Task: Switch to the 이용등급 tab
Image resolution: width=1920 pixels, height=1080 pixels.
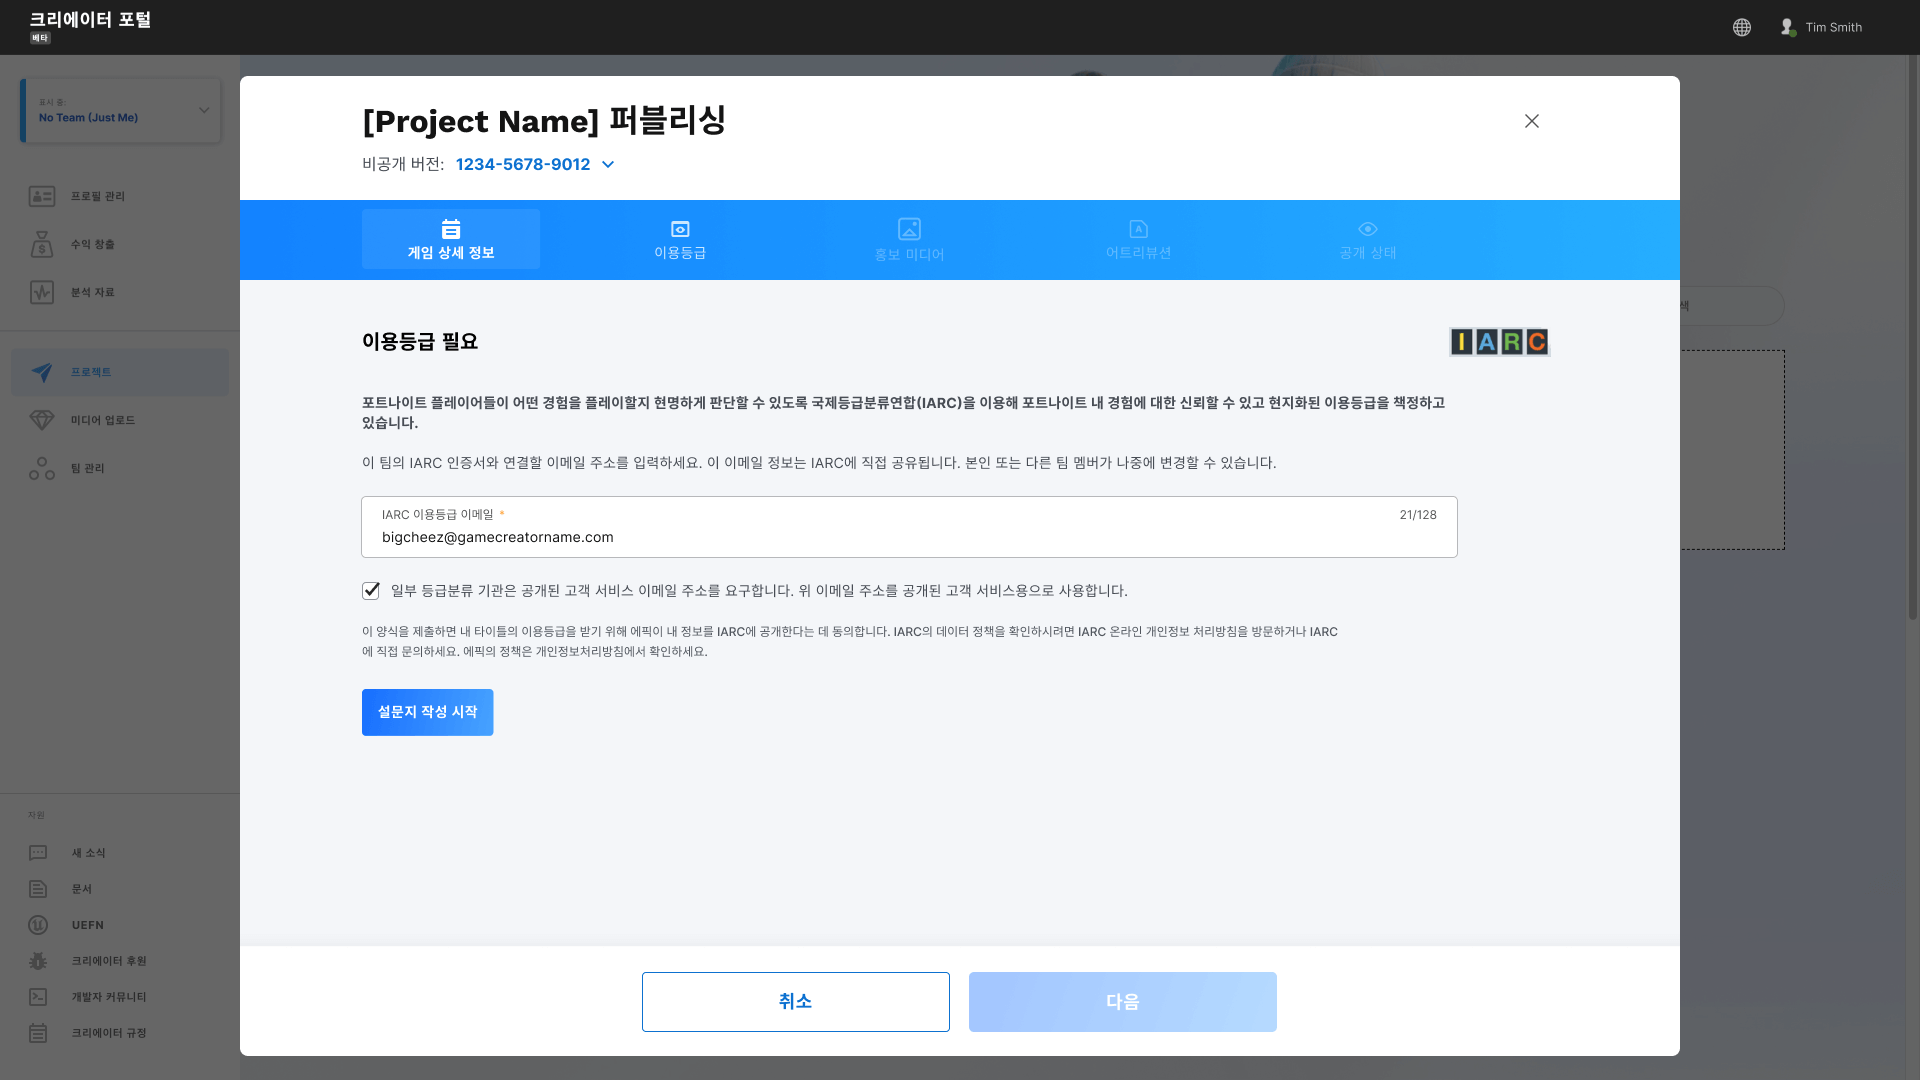Action: pos(679,240)
